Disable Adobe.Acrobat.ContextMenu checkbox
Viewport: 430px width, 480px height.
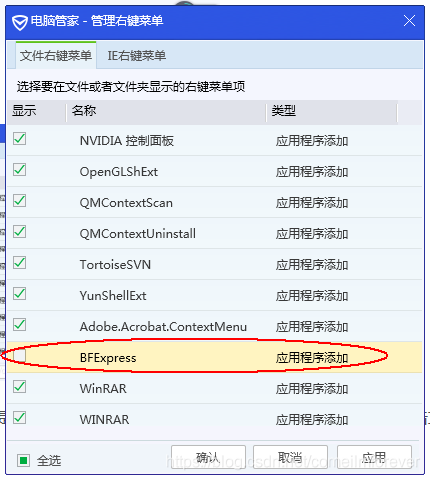pos(20,324)
